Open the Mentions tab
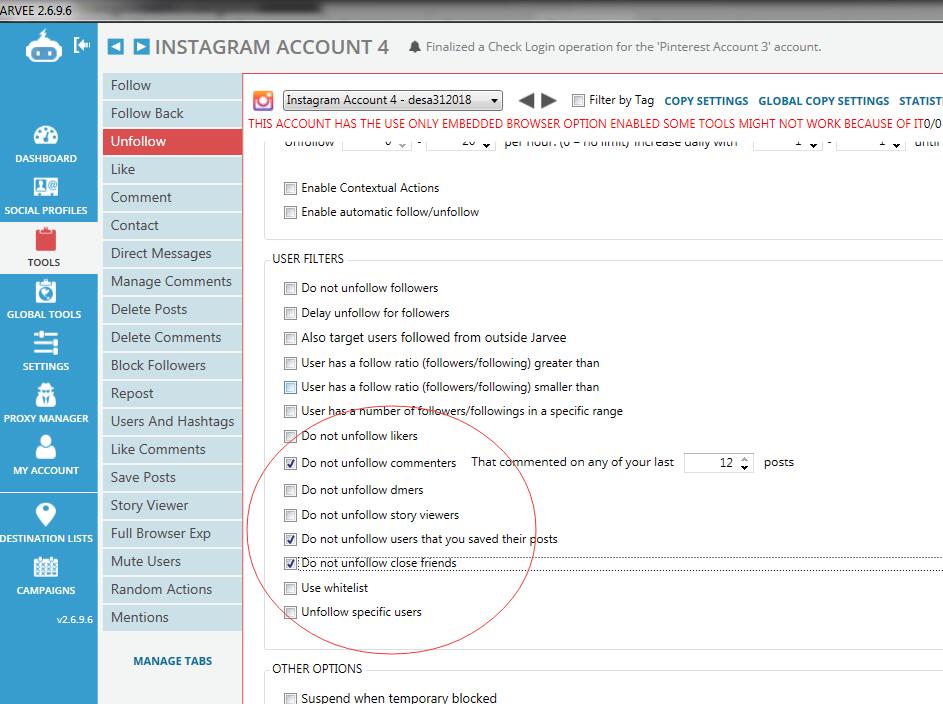 click(172, 617)
